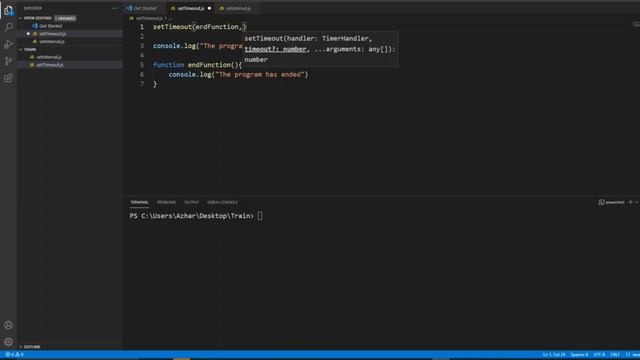Open setInterval.js under TRAIN folder
Viewport: 640px width, 360px height.
[49, 57]
